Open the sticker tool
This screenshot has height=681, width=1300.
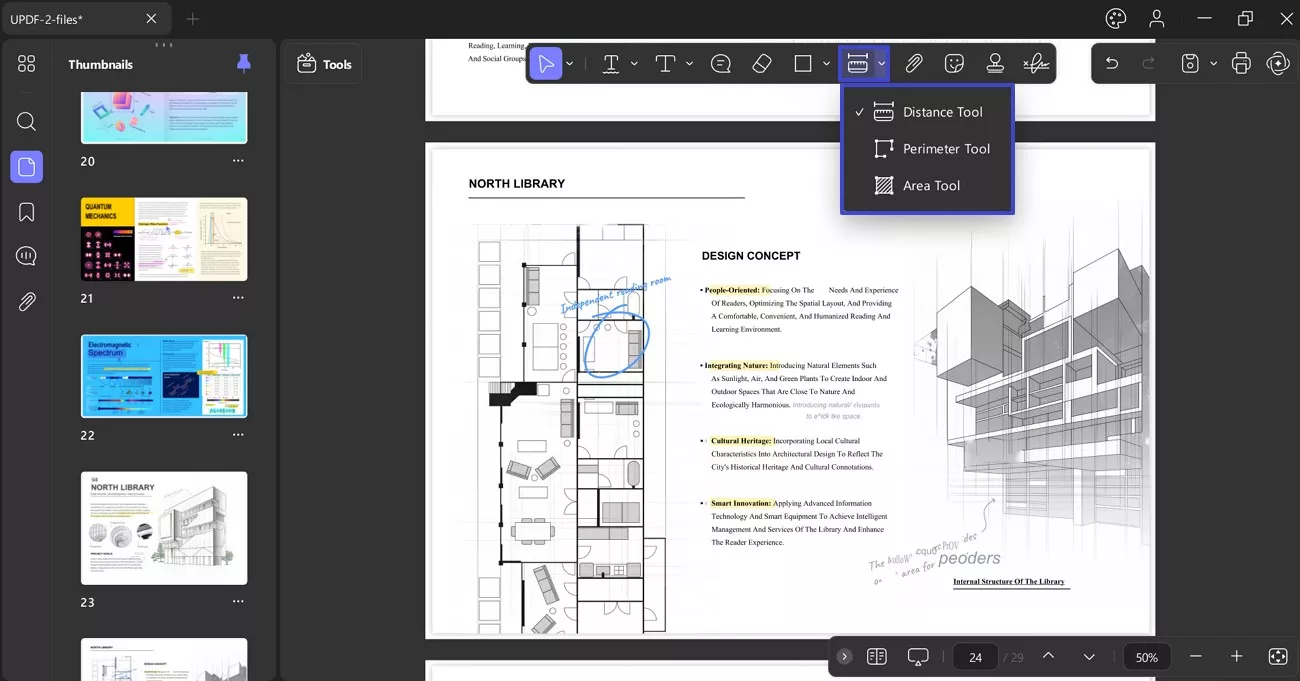[954, 64]
